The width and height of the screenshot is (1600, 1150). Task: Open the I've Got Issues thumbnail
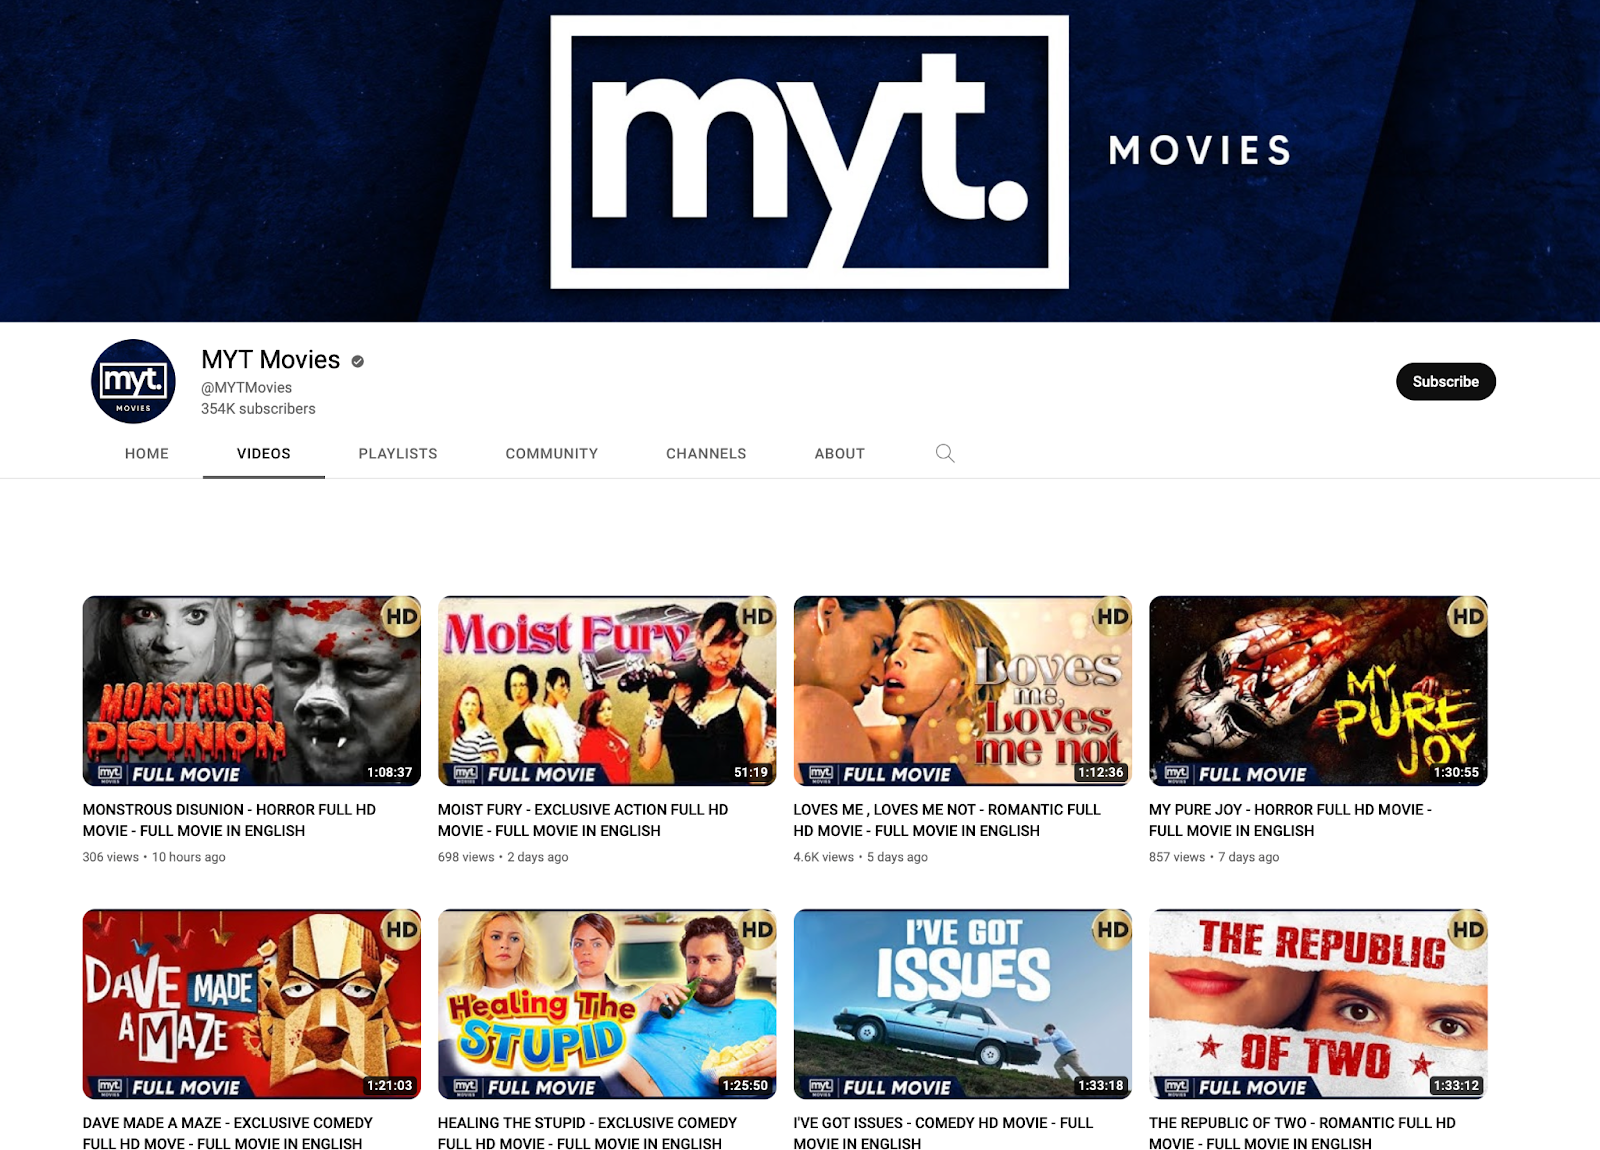[x=963, y=1004]
